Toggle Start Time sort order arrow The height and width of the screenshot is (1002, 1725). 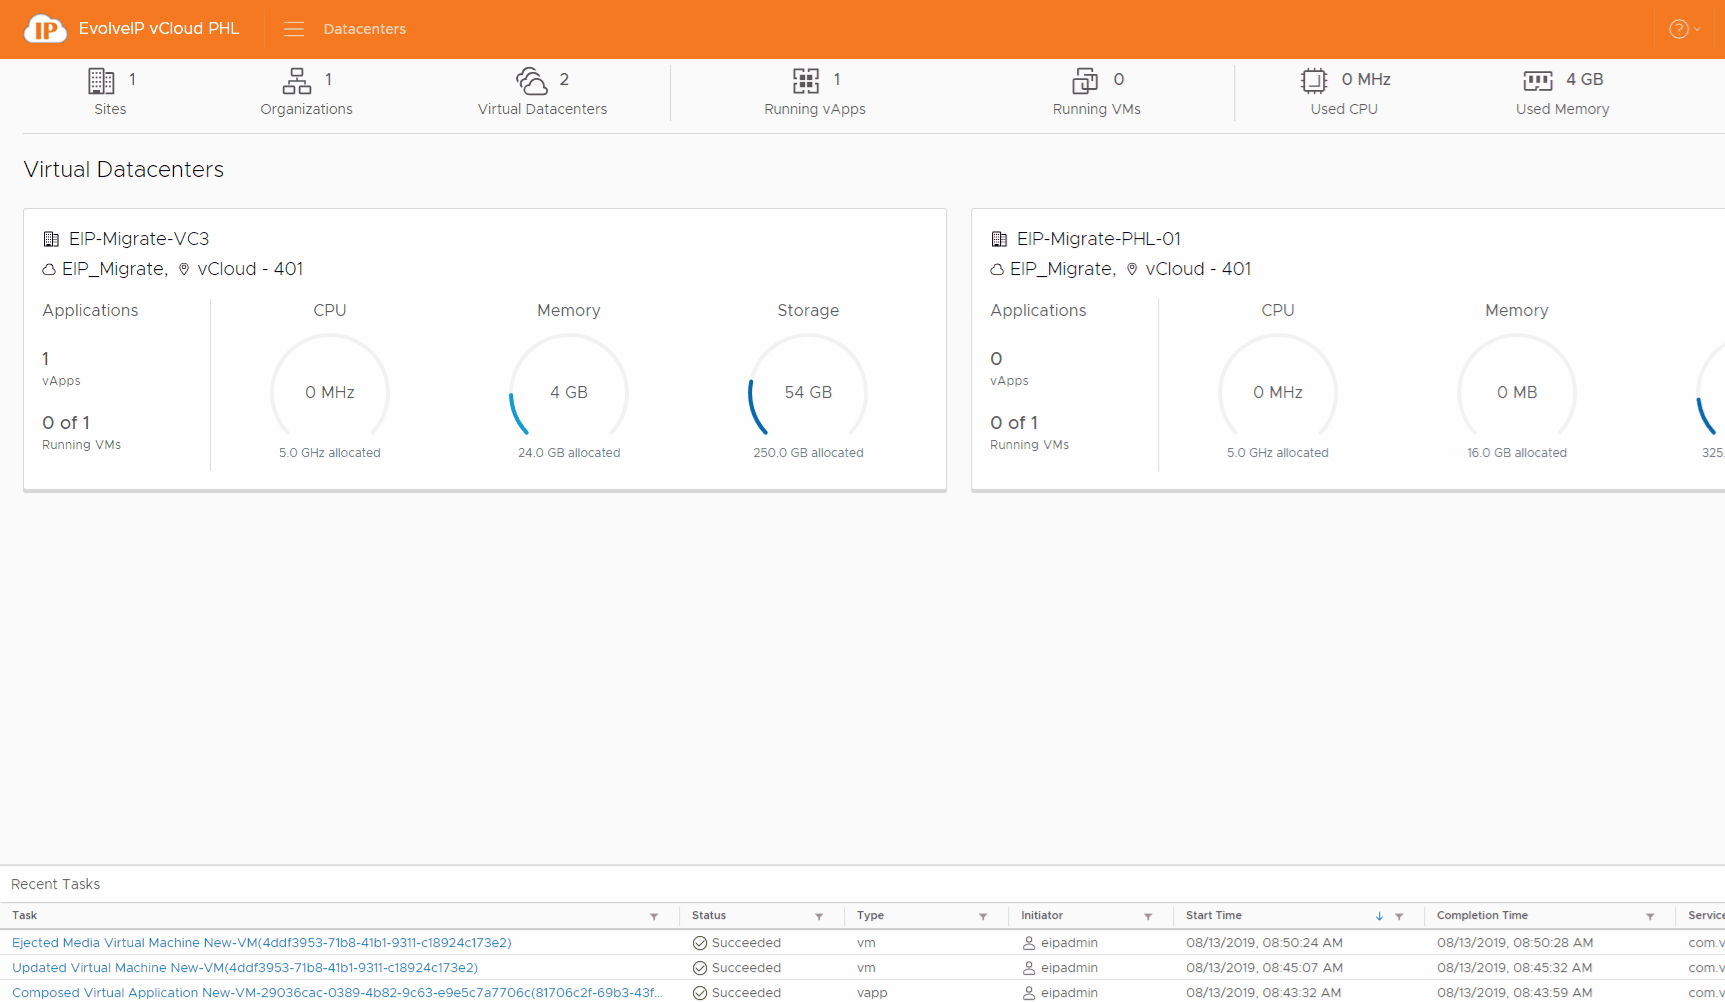point(1379,916)
